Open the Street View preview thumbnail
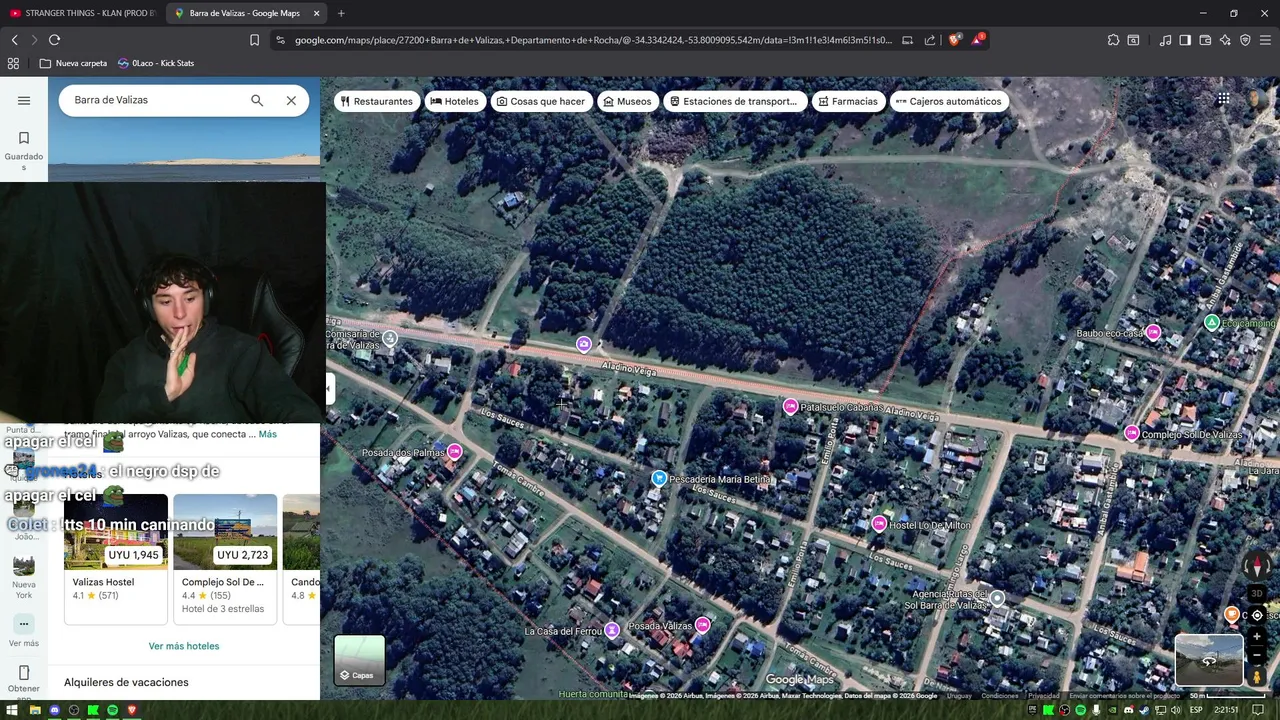Screen dimensions: 1280x720 [1208, 660]
